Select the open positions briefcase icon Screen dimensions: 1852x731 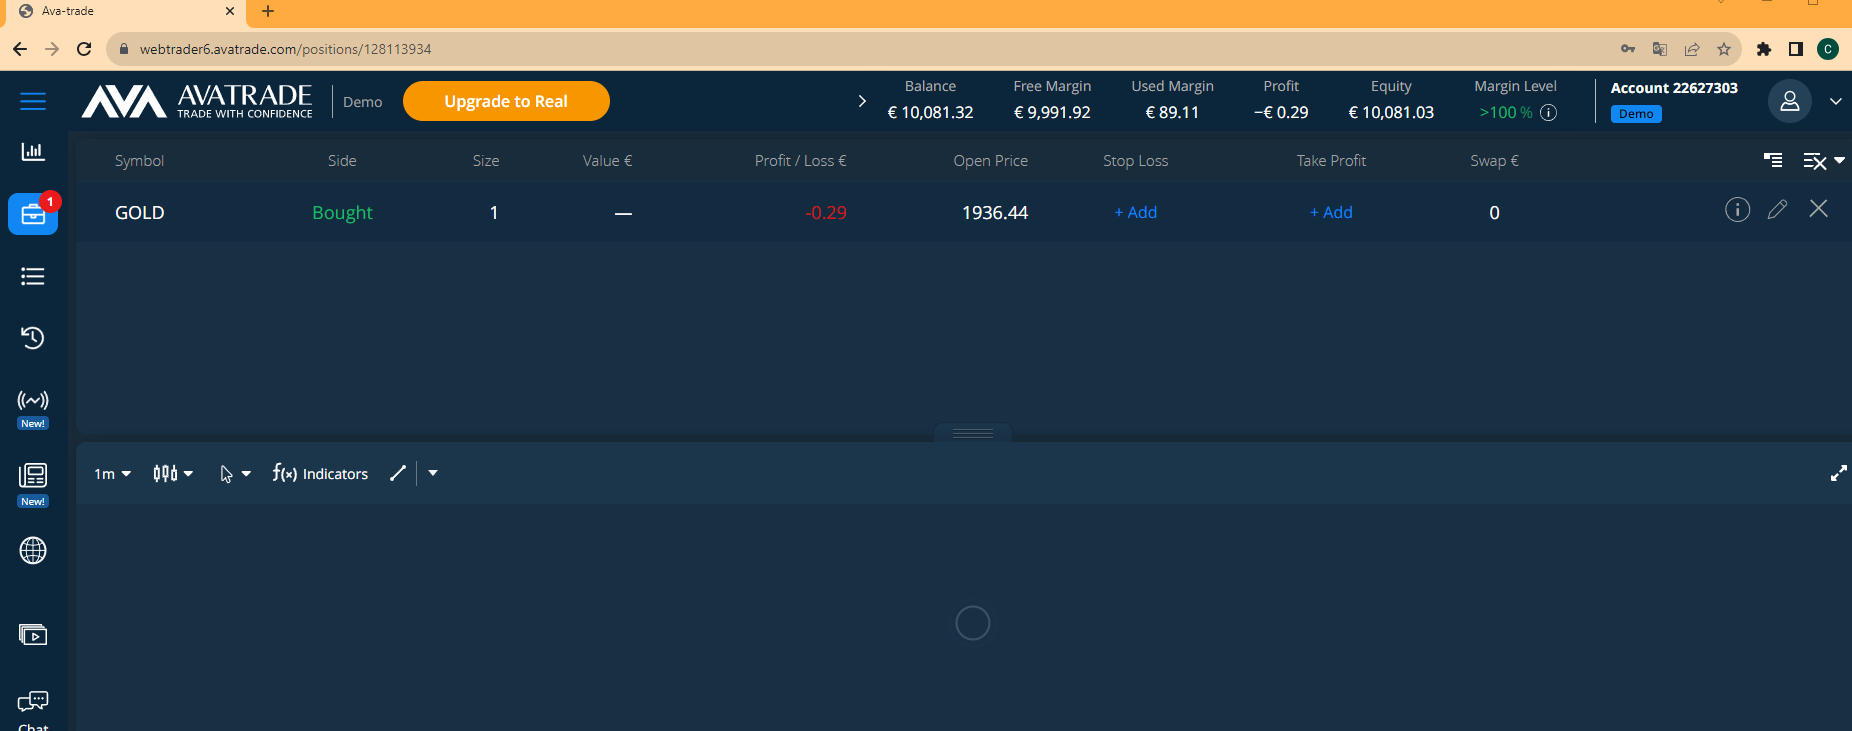33,214
